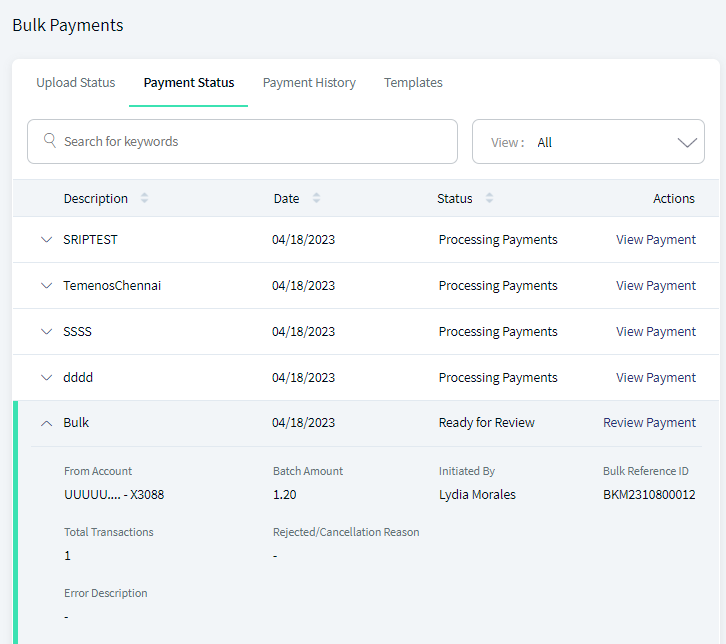726x644 pixels.
Task: Select the Payment Status tab
Action: [188, 82]
